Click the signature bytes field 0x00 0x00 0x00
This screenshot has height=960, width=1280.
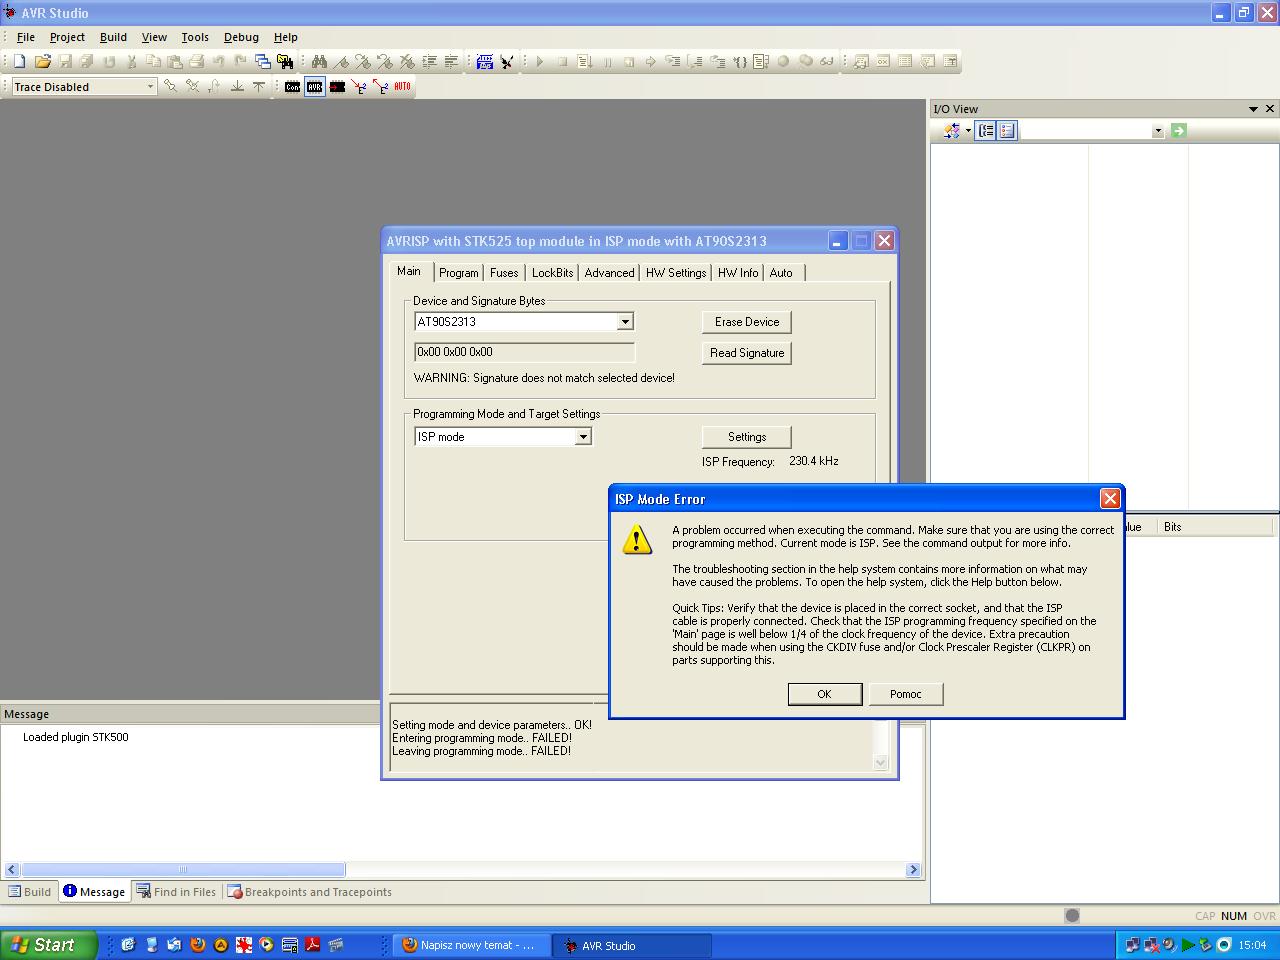524,352
